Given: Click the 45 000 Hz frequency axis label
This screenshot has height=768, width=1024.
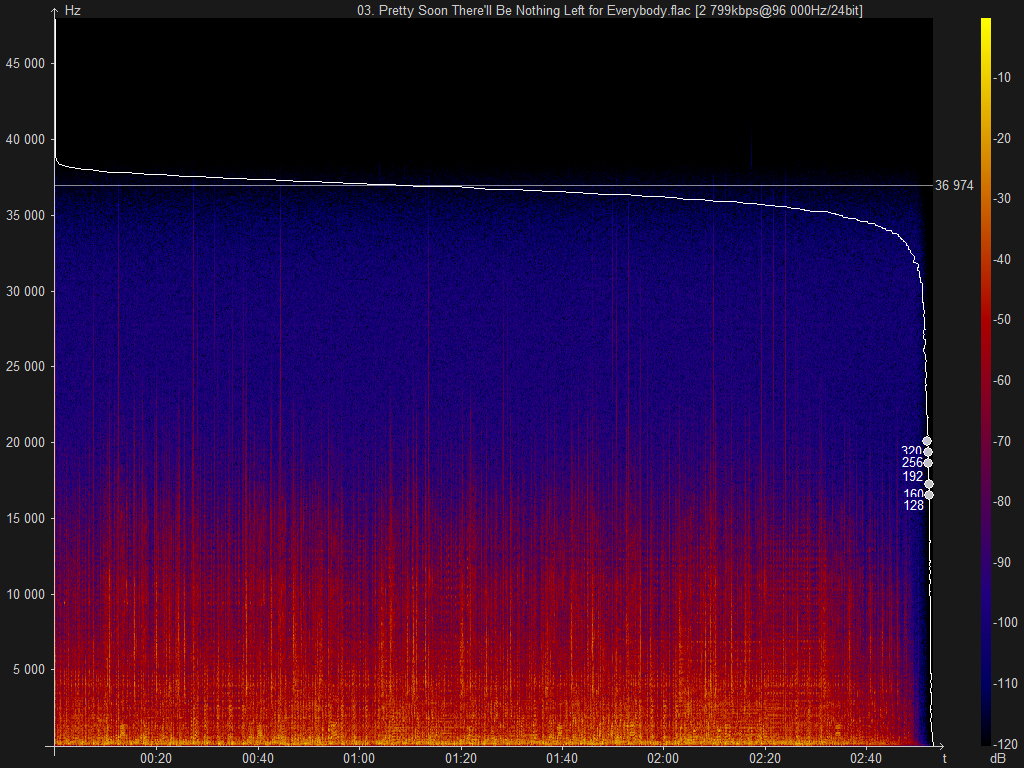Looking at the screenshot, I should pyautogui.click(x=26, y=61).
